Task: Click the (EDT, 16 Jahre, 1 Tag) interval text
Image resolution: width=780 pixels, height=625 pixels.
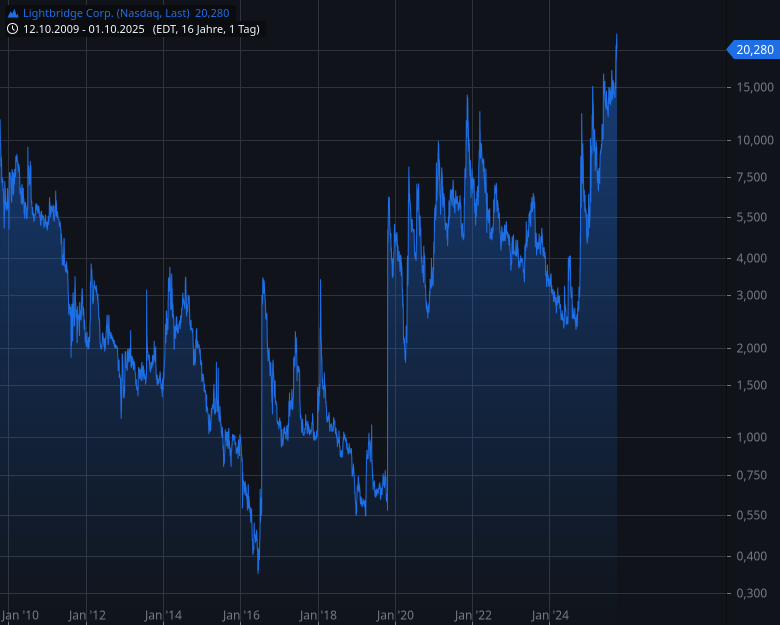Action: pos(206,29)
